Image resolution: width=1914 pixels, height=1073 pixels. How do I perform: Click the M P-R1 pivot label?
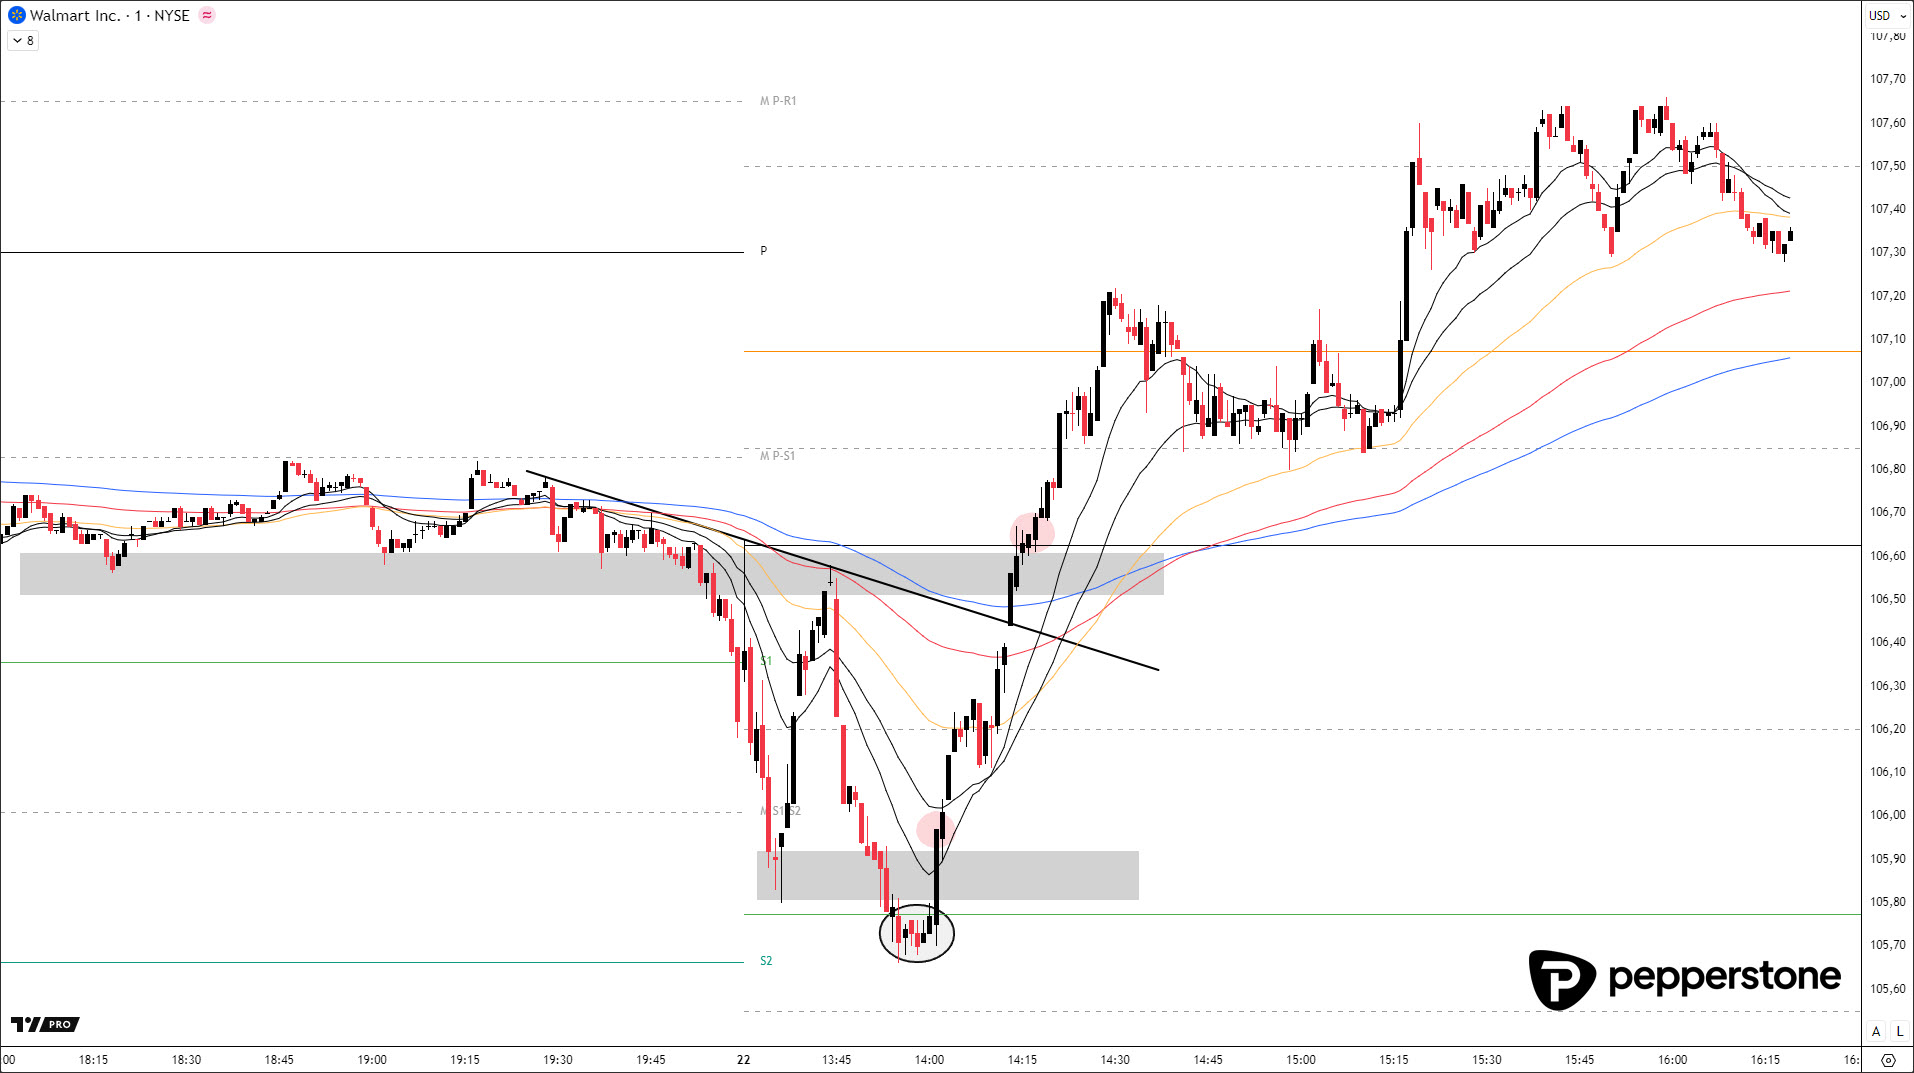[x=778, y=101]
